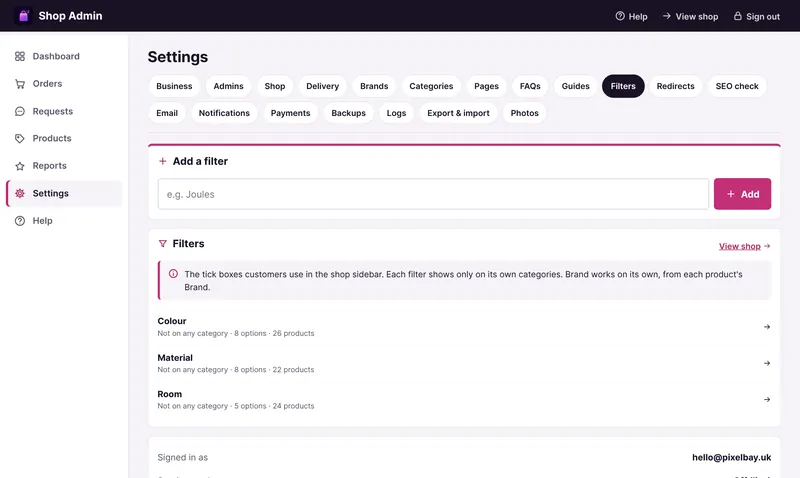Click Sign out in the top bar
Viewport: 800px width, 478px height.
(763, 16)
